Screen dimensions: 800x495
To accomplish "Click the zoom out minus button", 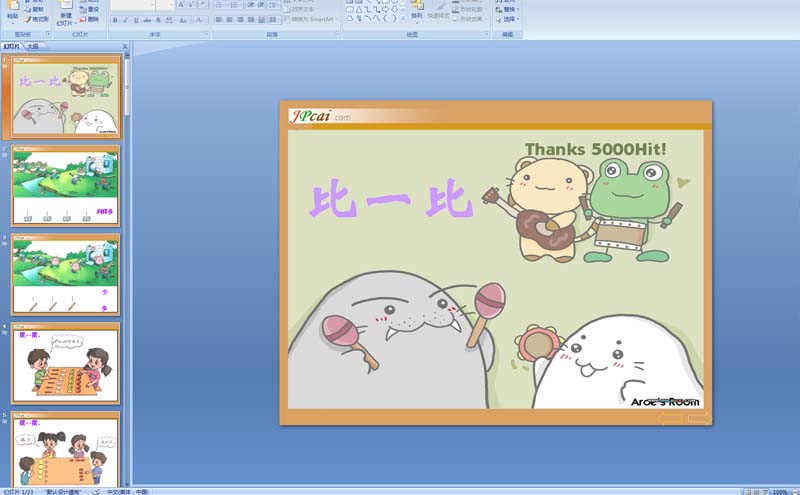I will pos(794,492).
